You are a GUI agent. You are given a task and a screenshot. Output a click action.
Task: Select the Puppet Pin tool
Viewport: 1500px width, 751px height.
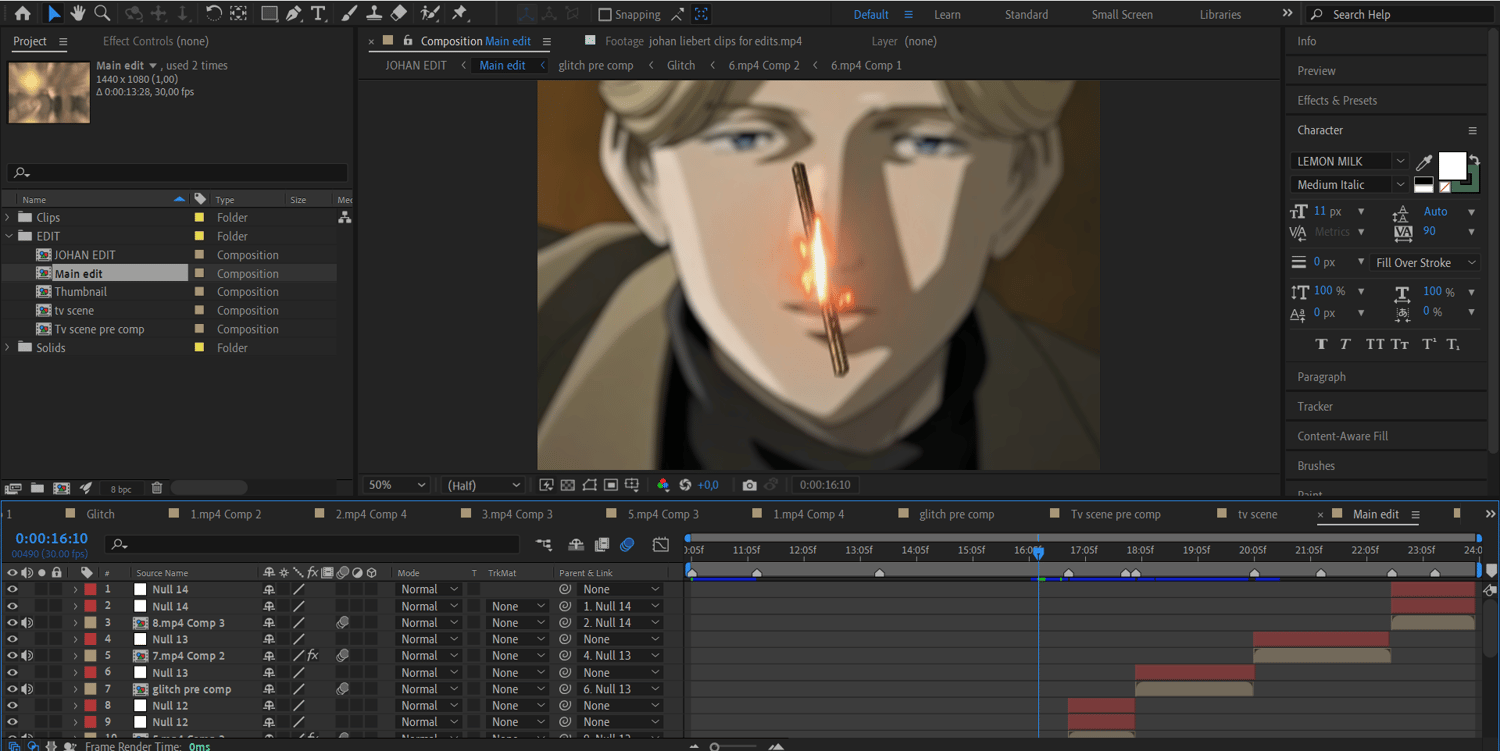459,14
